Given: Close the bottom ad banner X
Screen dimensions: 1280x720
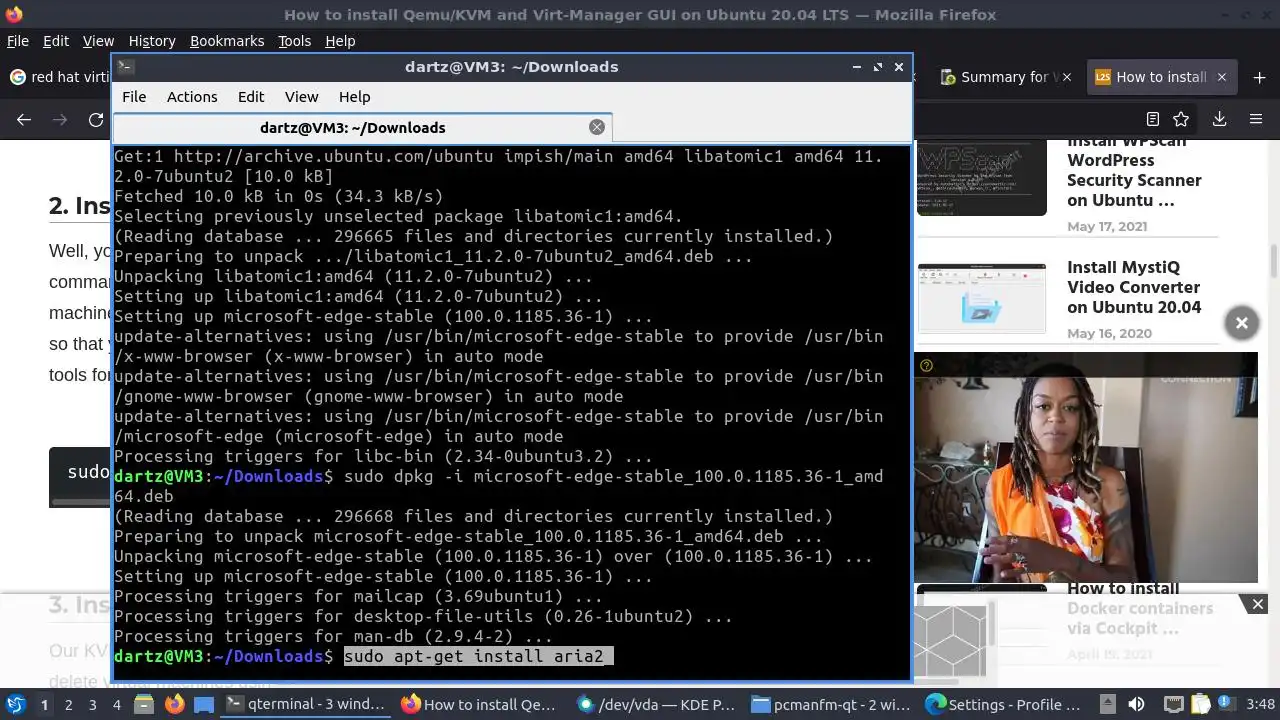Looking at the screenshot, I should [1258, 604].
